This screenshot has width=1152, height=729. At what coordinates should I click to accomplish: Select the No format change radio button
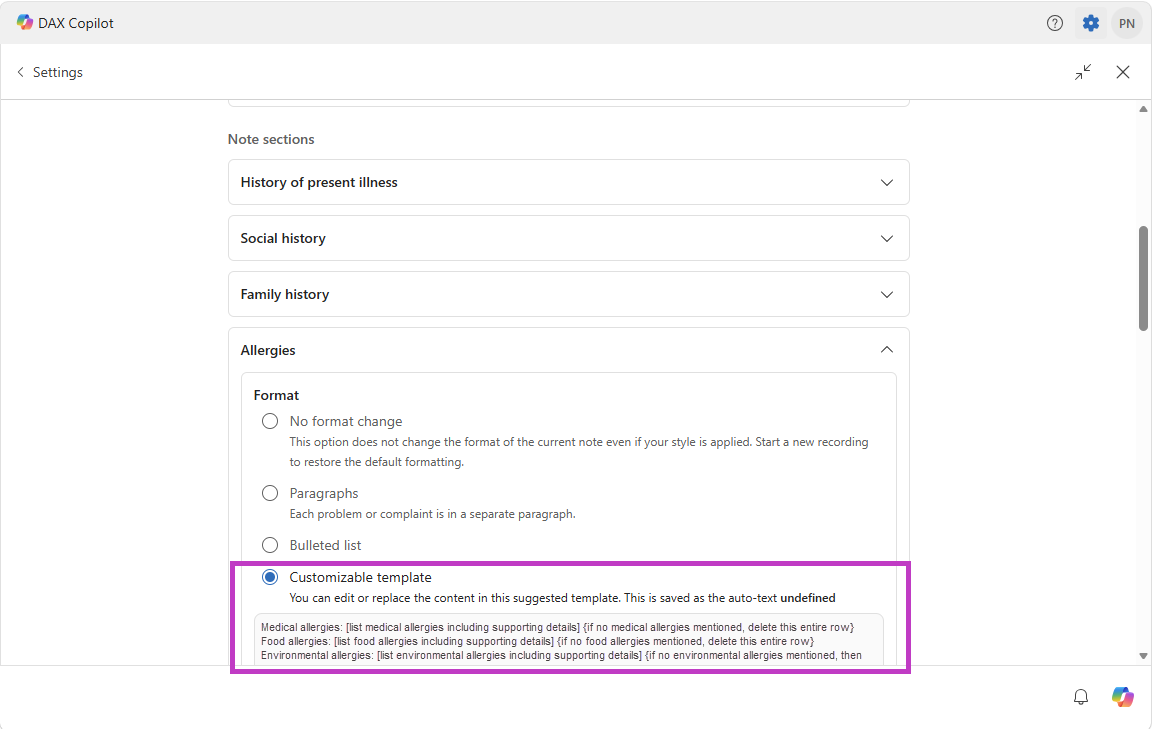[x=270, y=421]
